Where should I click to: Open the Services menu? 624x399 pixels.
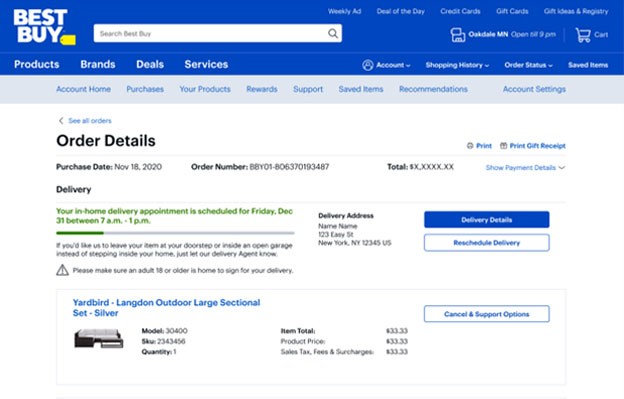206,64
